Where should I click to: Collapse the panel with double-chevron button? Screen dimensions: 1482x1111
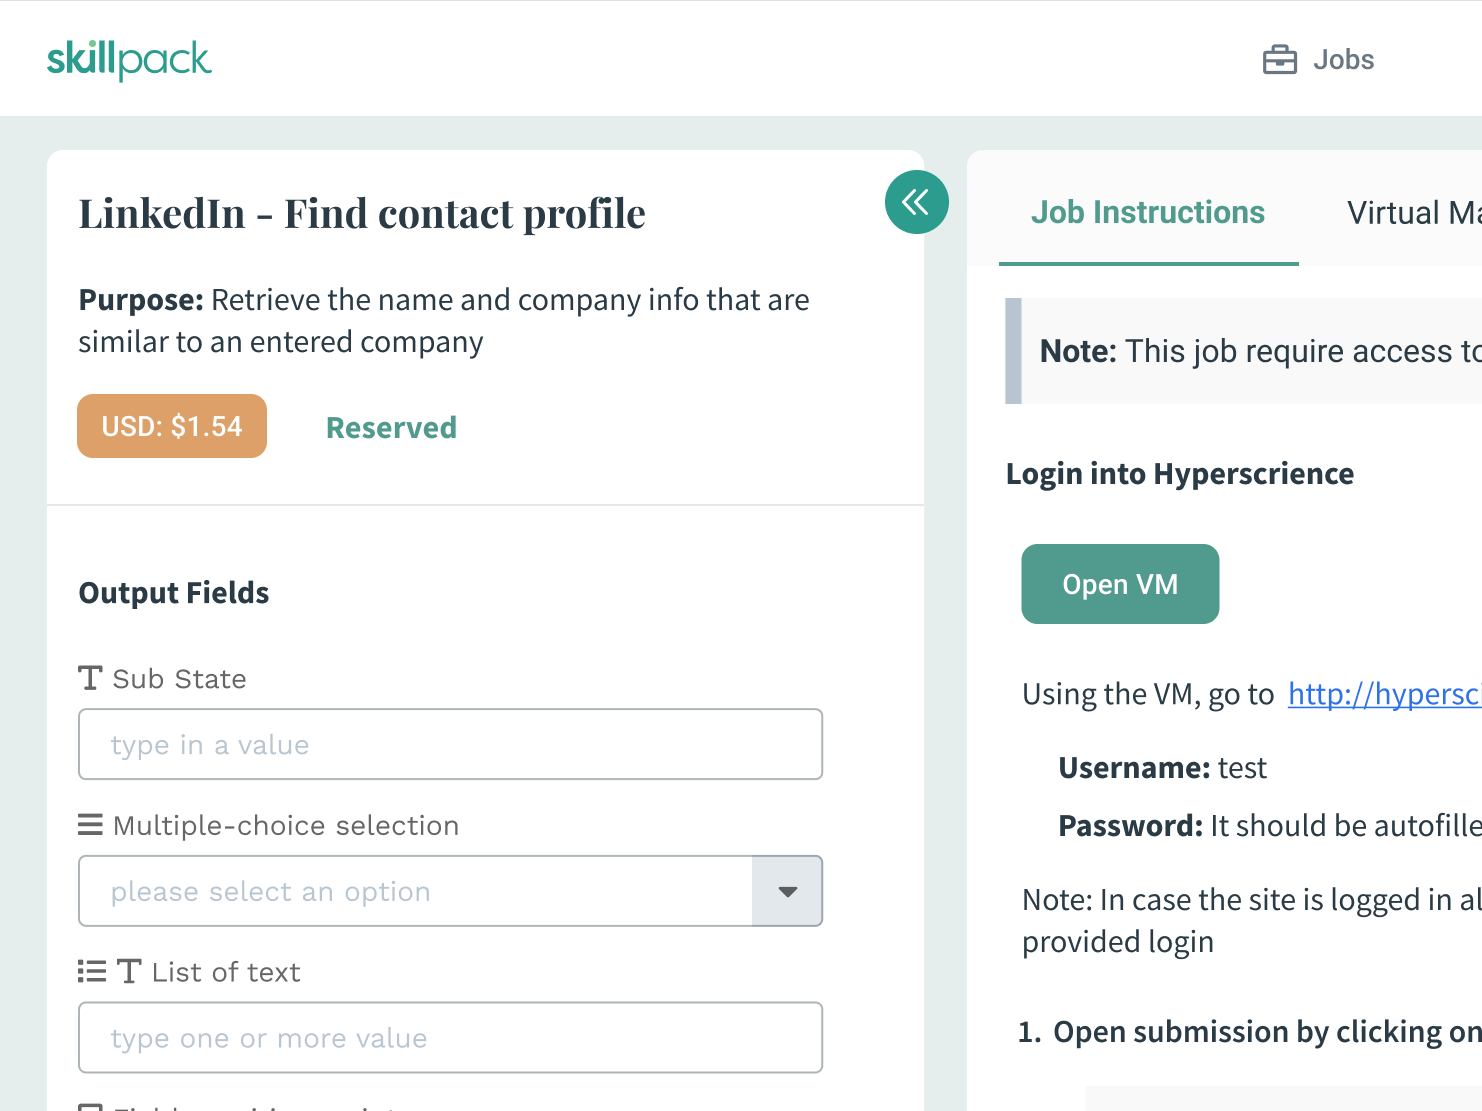[916, 202]
